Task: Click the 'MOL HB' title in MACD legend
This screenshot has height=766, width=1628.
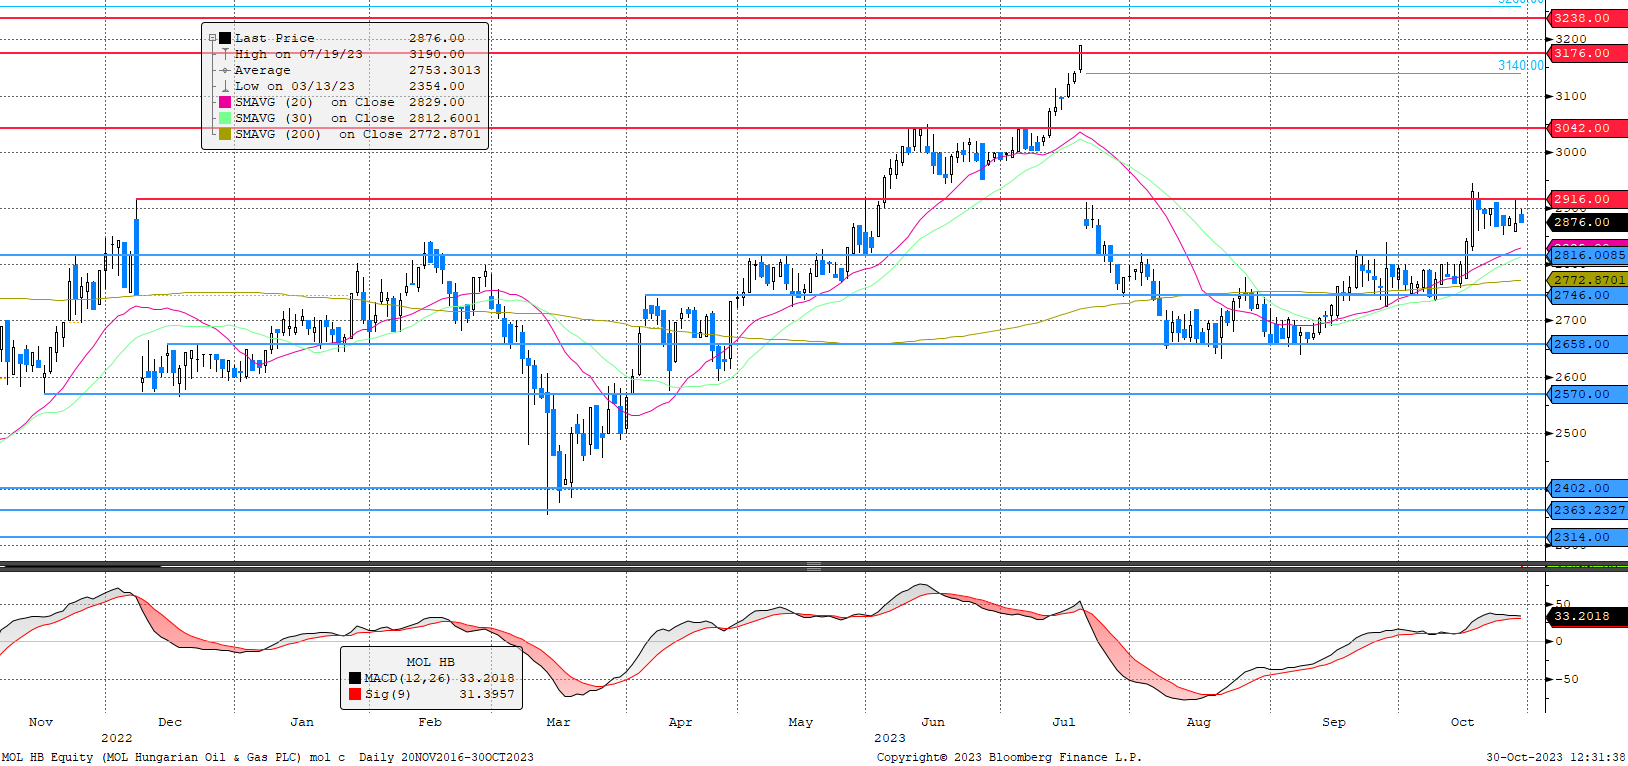Action: 430,662
